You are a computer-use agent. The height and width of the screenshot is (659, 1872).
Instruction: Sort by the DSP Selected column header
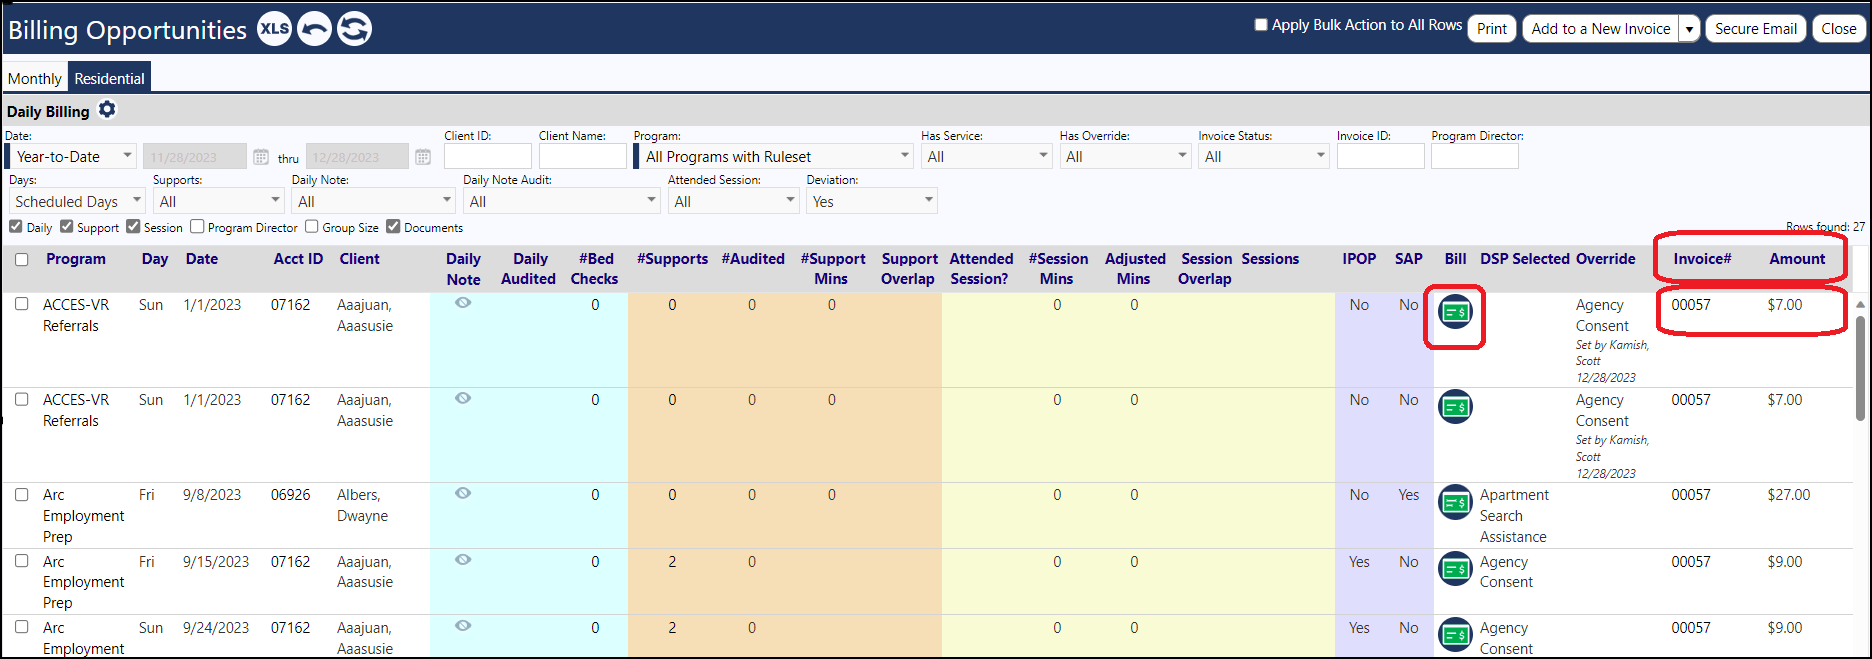[x=1525, y=258]
